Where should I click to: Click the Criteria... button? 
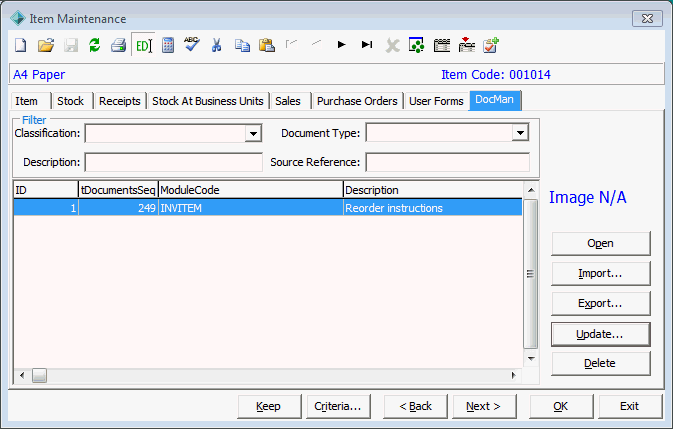[x=338, y=406]
